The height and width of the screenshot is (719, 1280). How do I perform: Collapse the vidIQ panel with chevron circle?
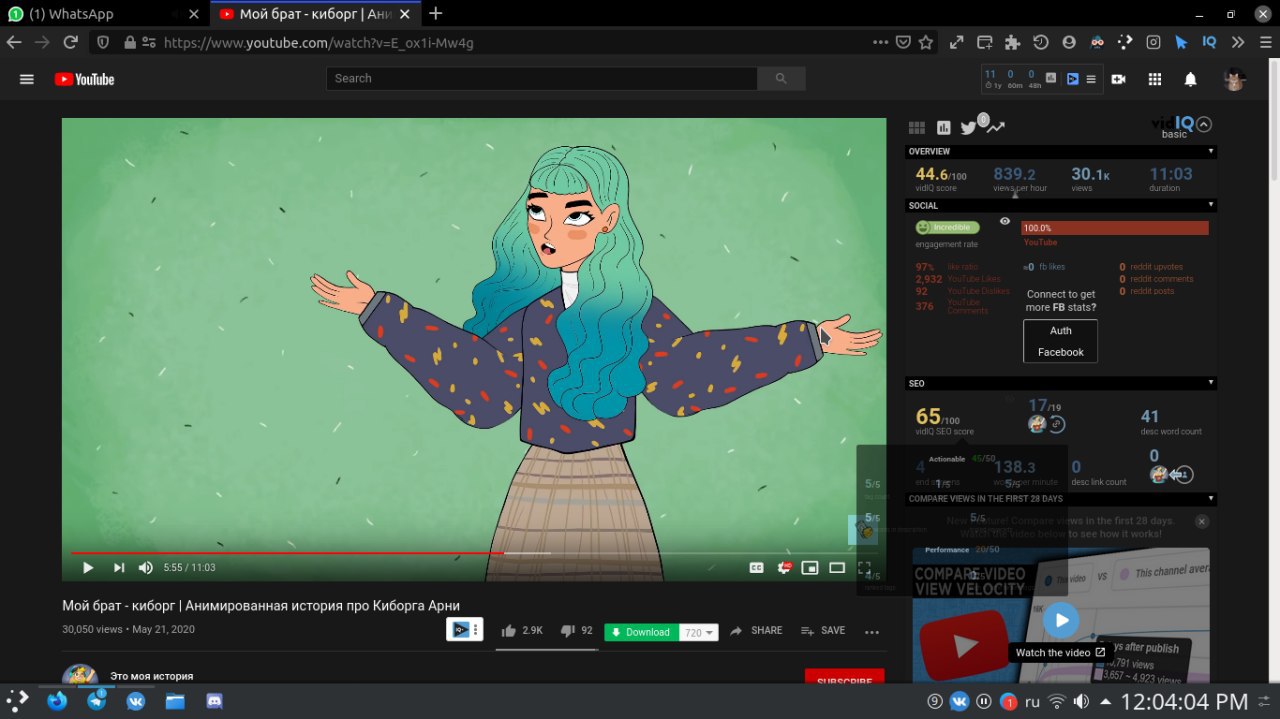point(1204,124)
